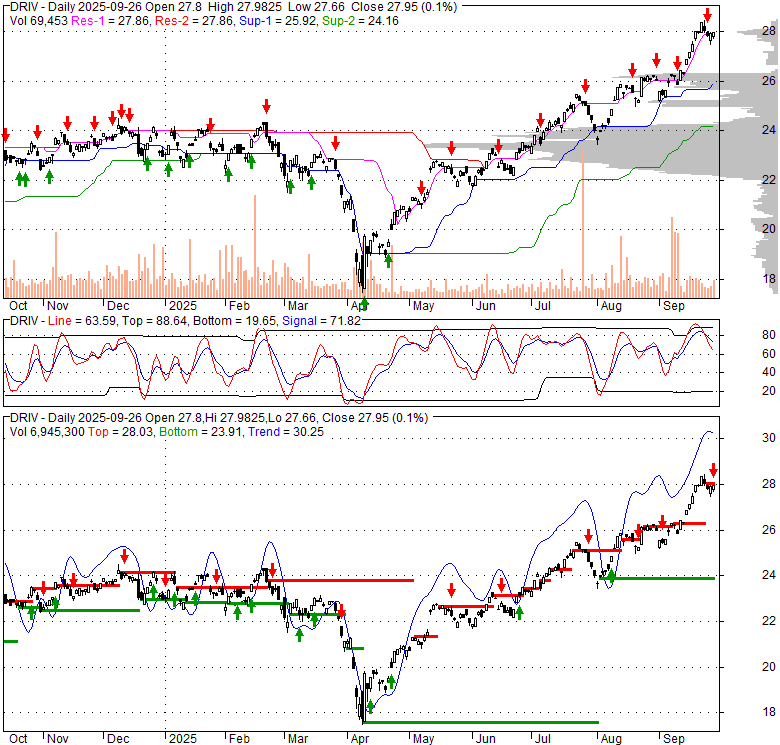
Task: Click the 'Top = 88.64' oscillator label
Action: [155, 321]
